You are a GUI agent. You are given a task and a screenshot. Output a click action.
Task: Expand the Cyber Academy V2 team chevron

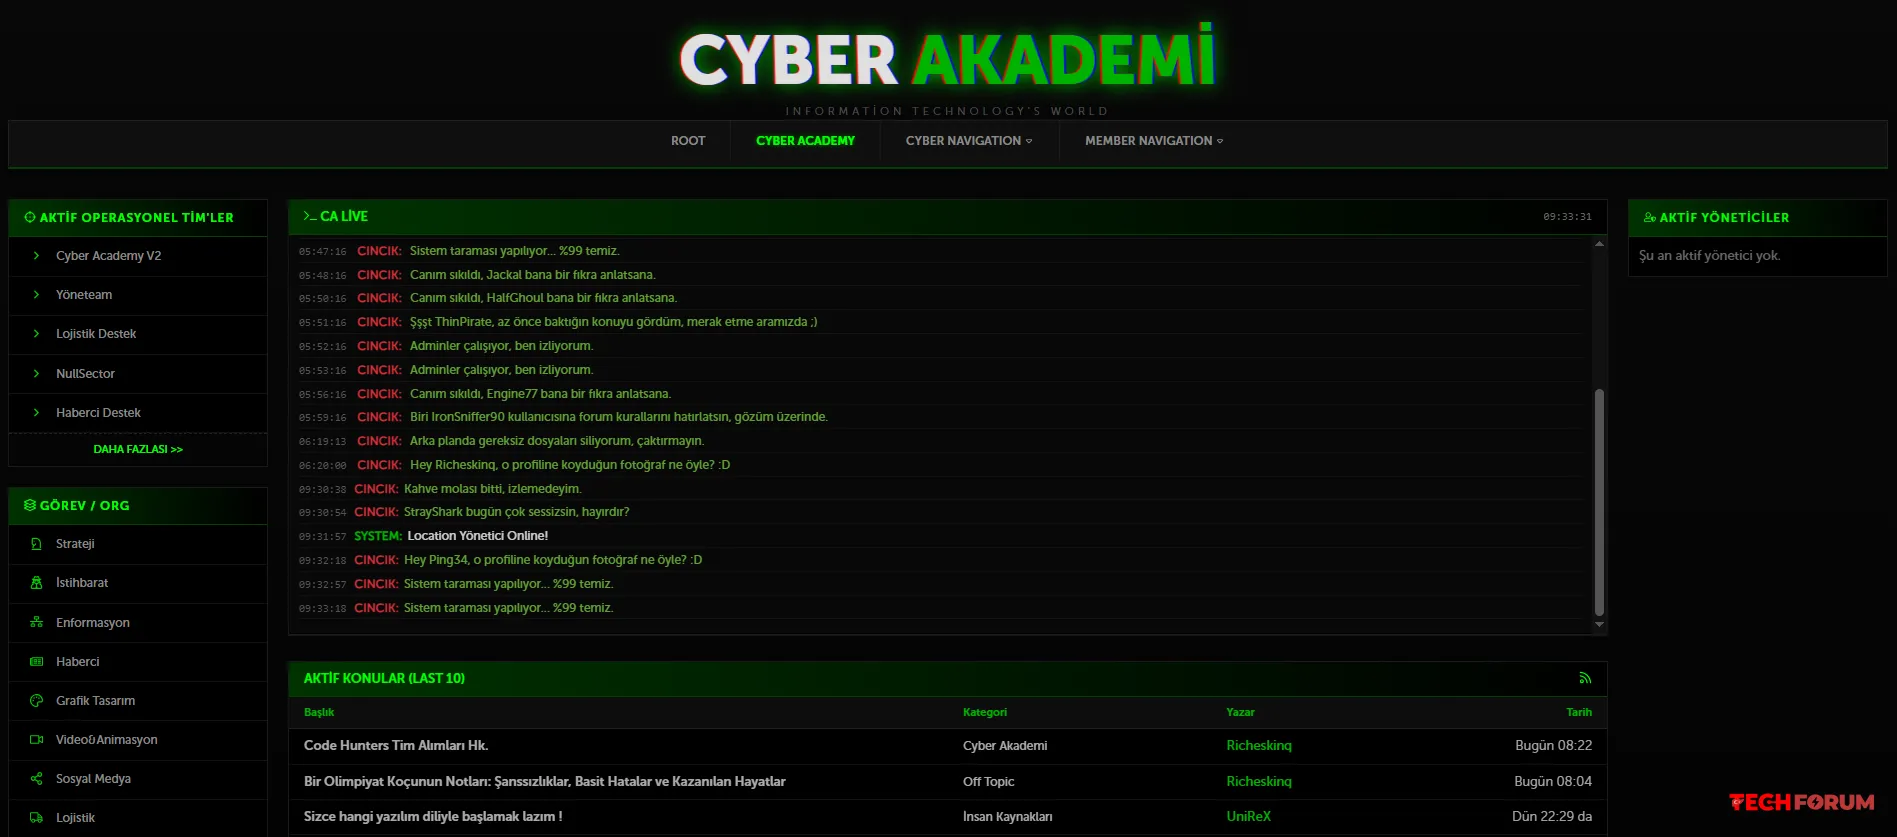36,256
